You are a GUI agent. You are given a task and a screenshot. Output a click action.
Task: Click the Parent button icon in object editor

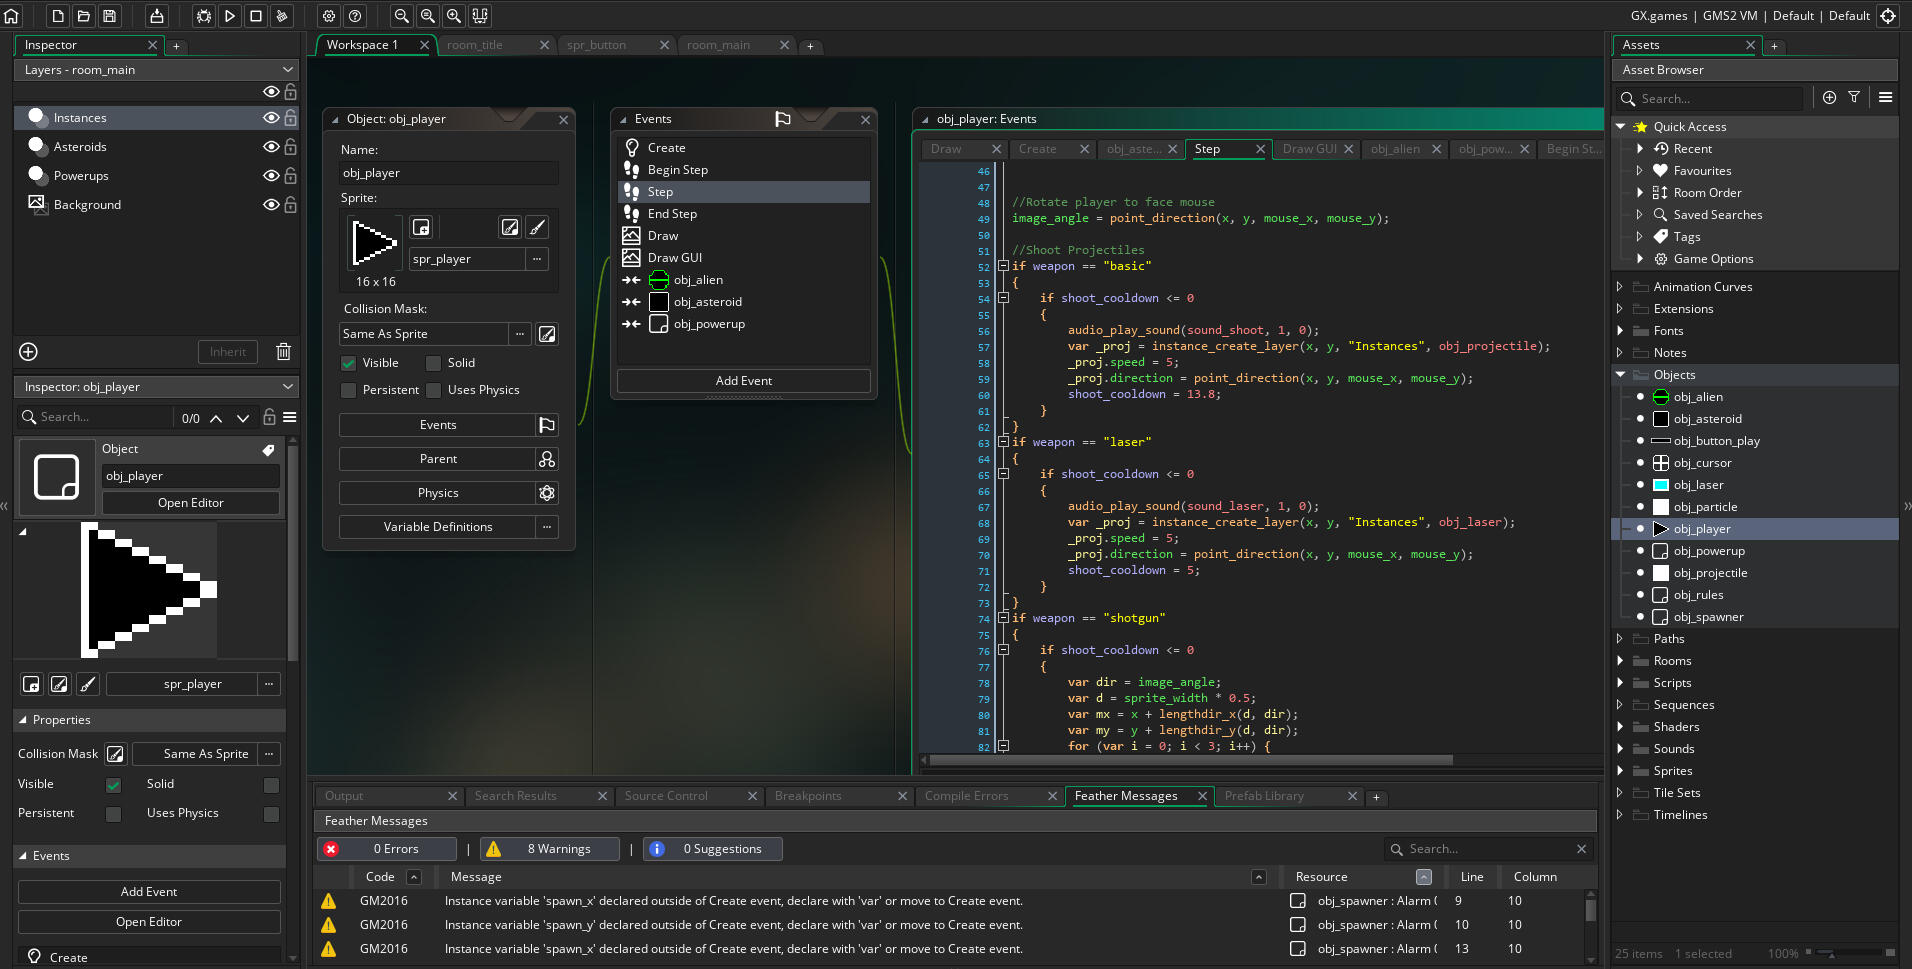547,459
